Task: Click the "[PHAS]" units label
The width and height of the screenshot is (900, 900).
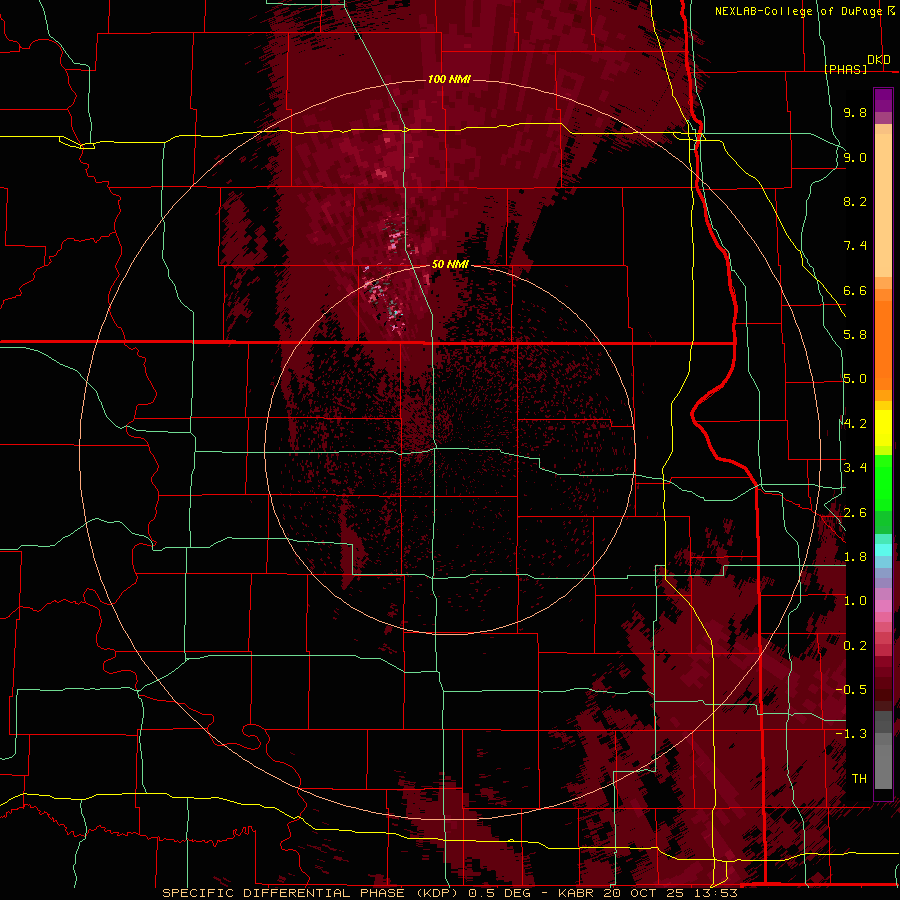Action: pos(845,70)
